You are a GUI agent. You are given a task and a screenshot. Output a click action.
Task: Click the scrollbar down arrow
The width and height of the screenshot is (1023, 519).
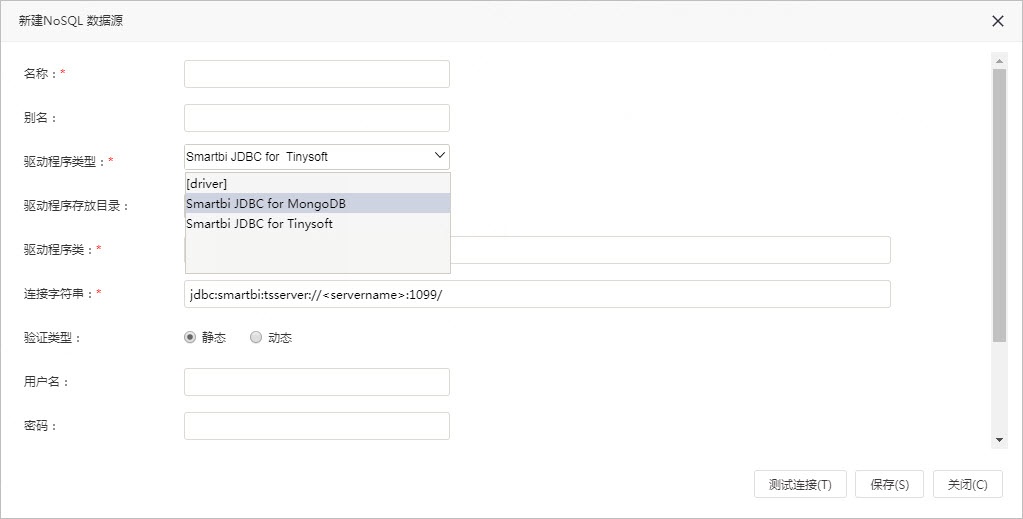(x=999, y=440)
